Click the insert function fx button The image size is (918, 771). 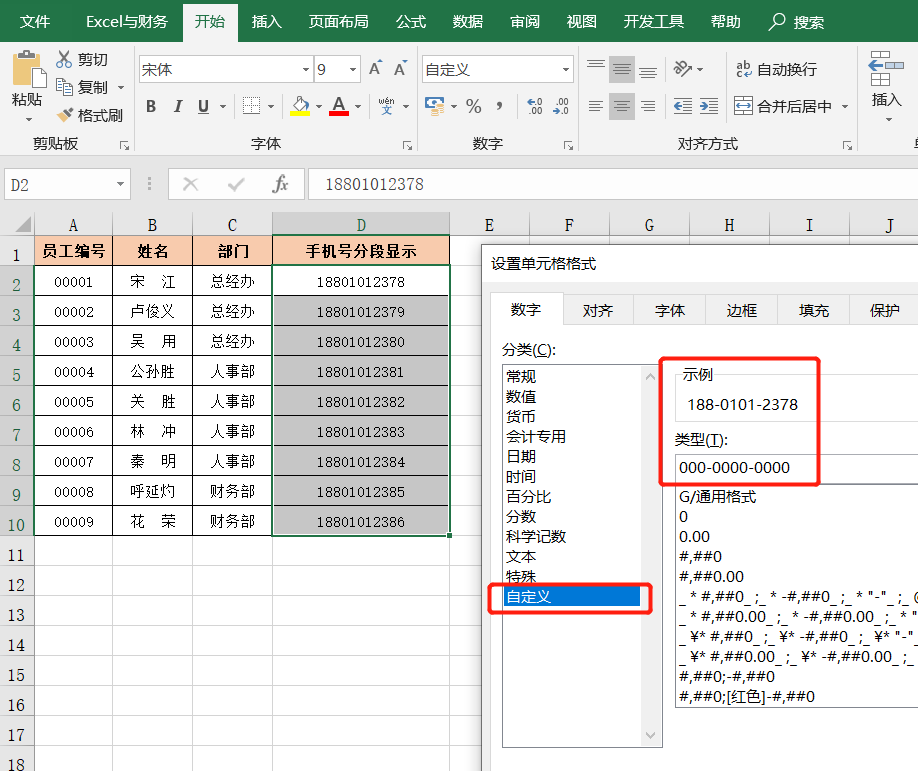tap(280, 184)
